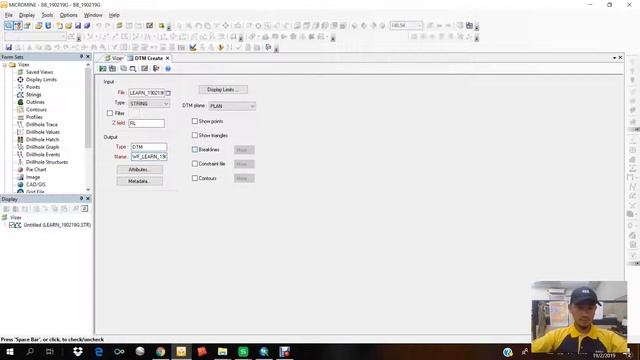
Task: Click the file browse icon next to the File field
Action: pyautogui.click(x=168, y=93)
